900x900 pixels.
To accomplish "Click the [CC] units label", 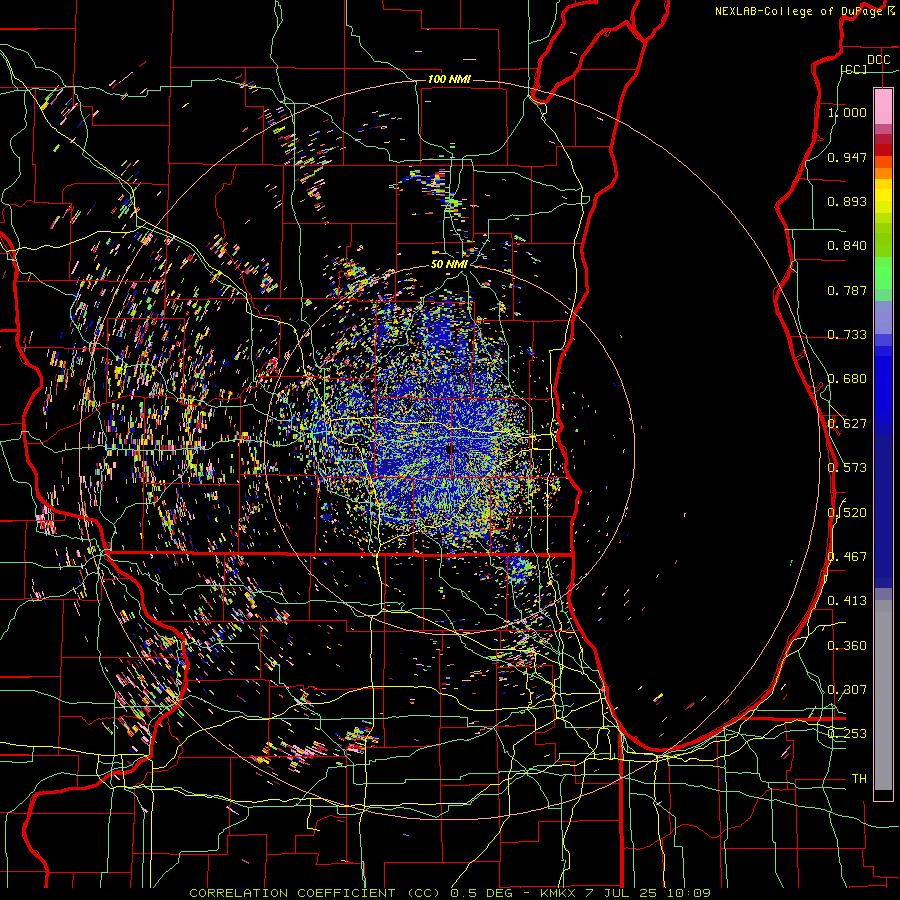I will tap(854, 69).
